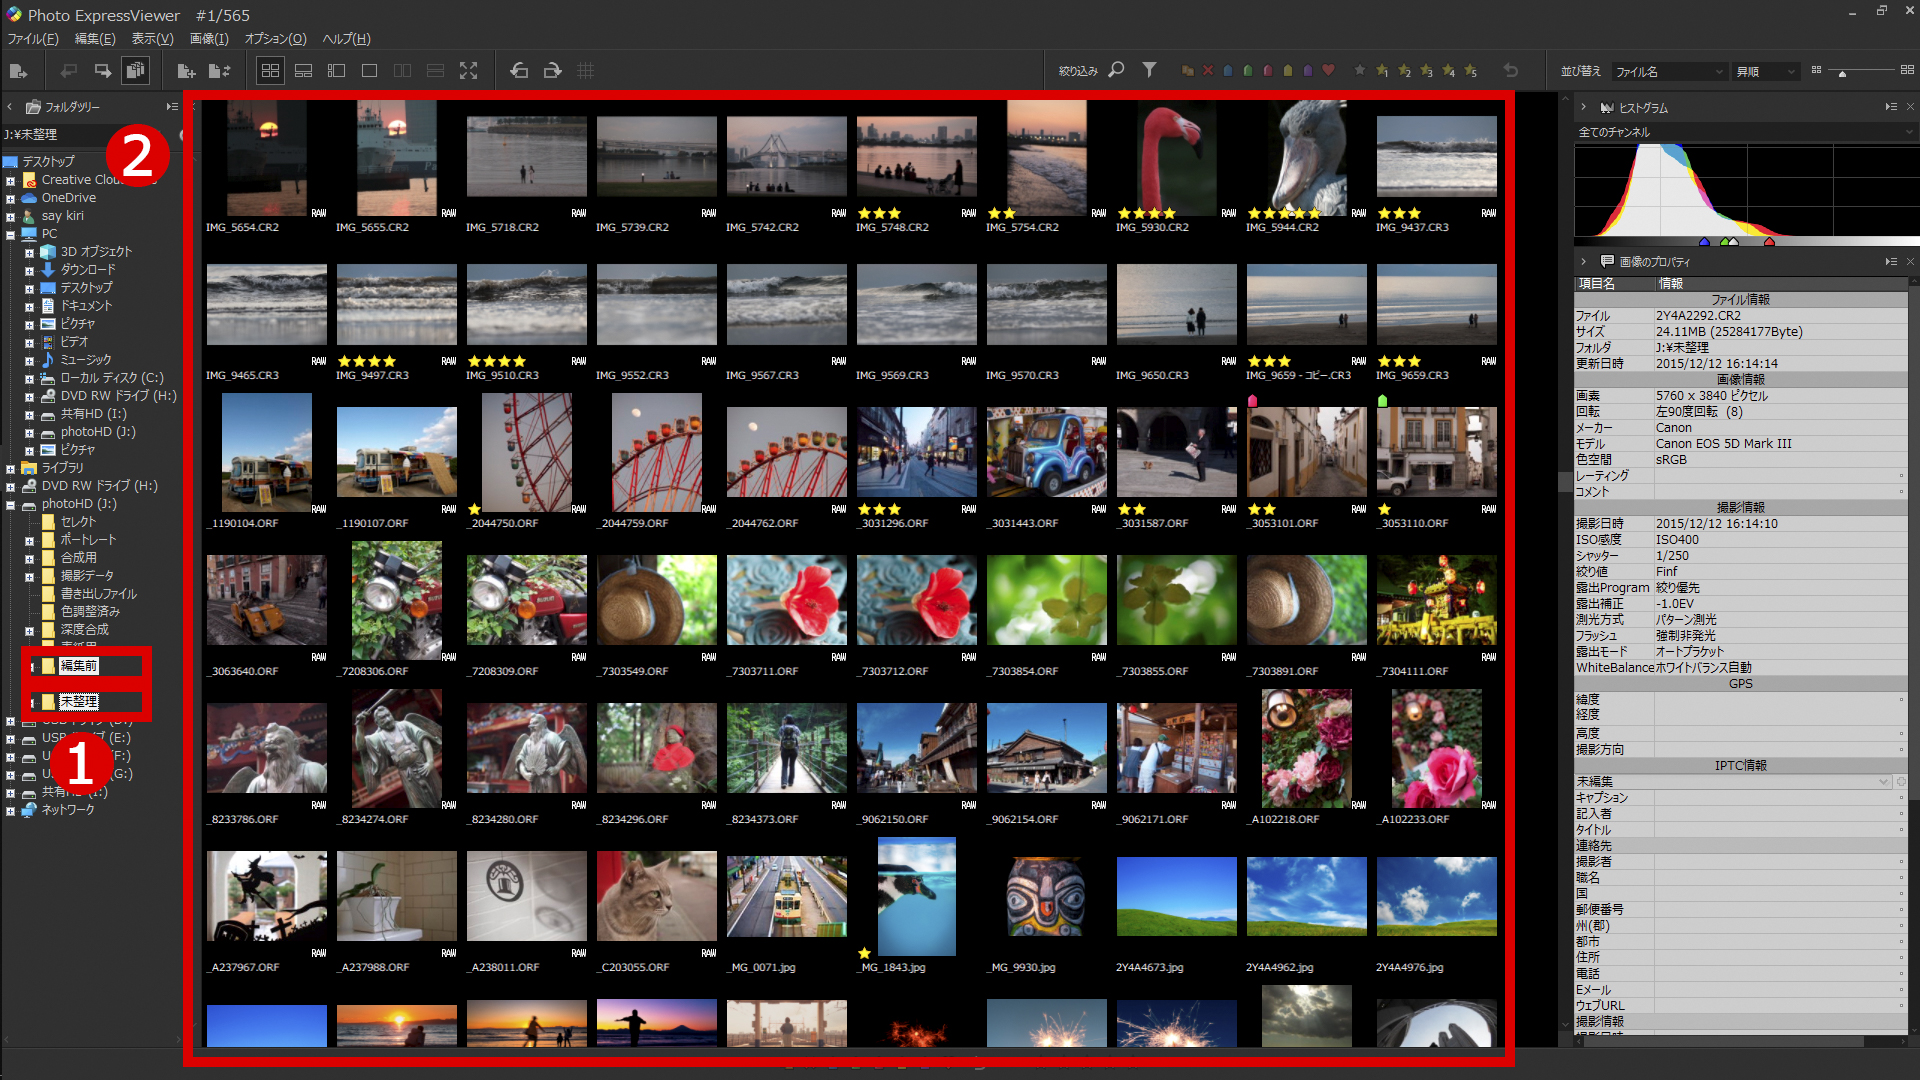Select the IMG_5930.CR2 flamingo thumbnail

pyautogui.click(x=1176, y=158)
